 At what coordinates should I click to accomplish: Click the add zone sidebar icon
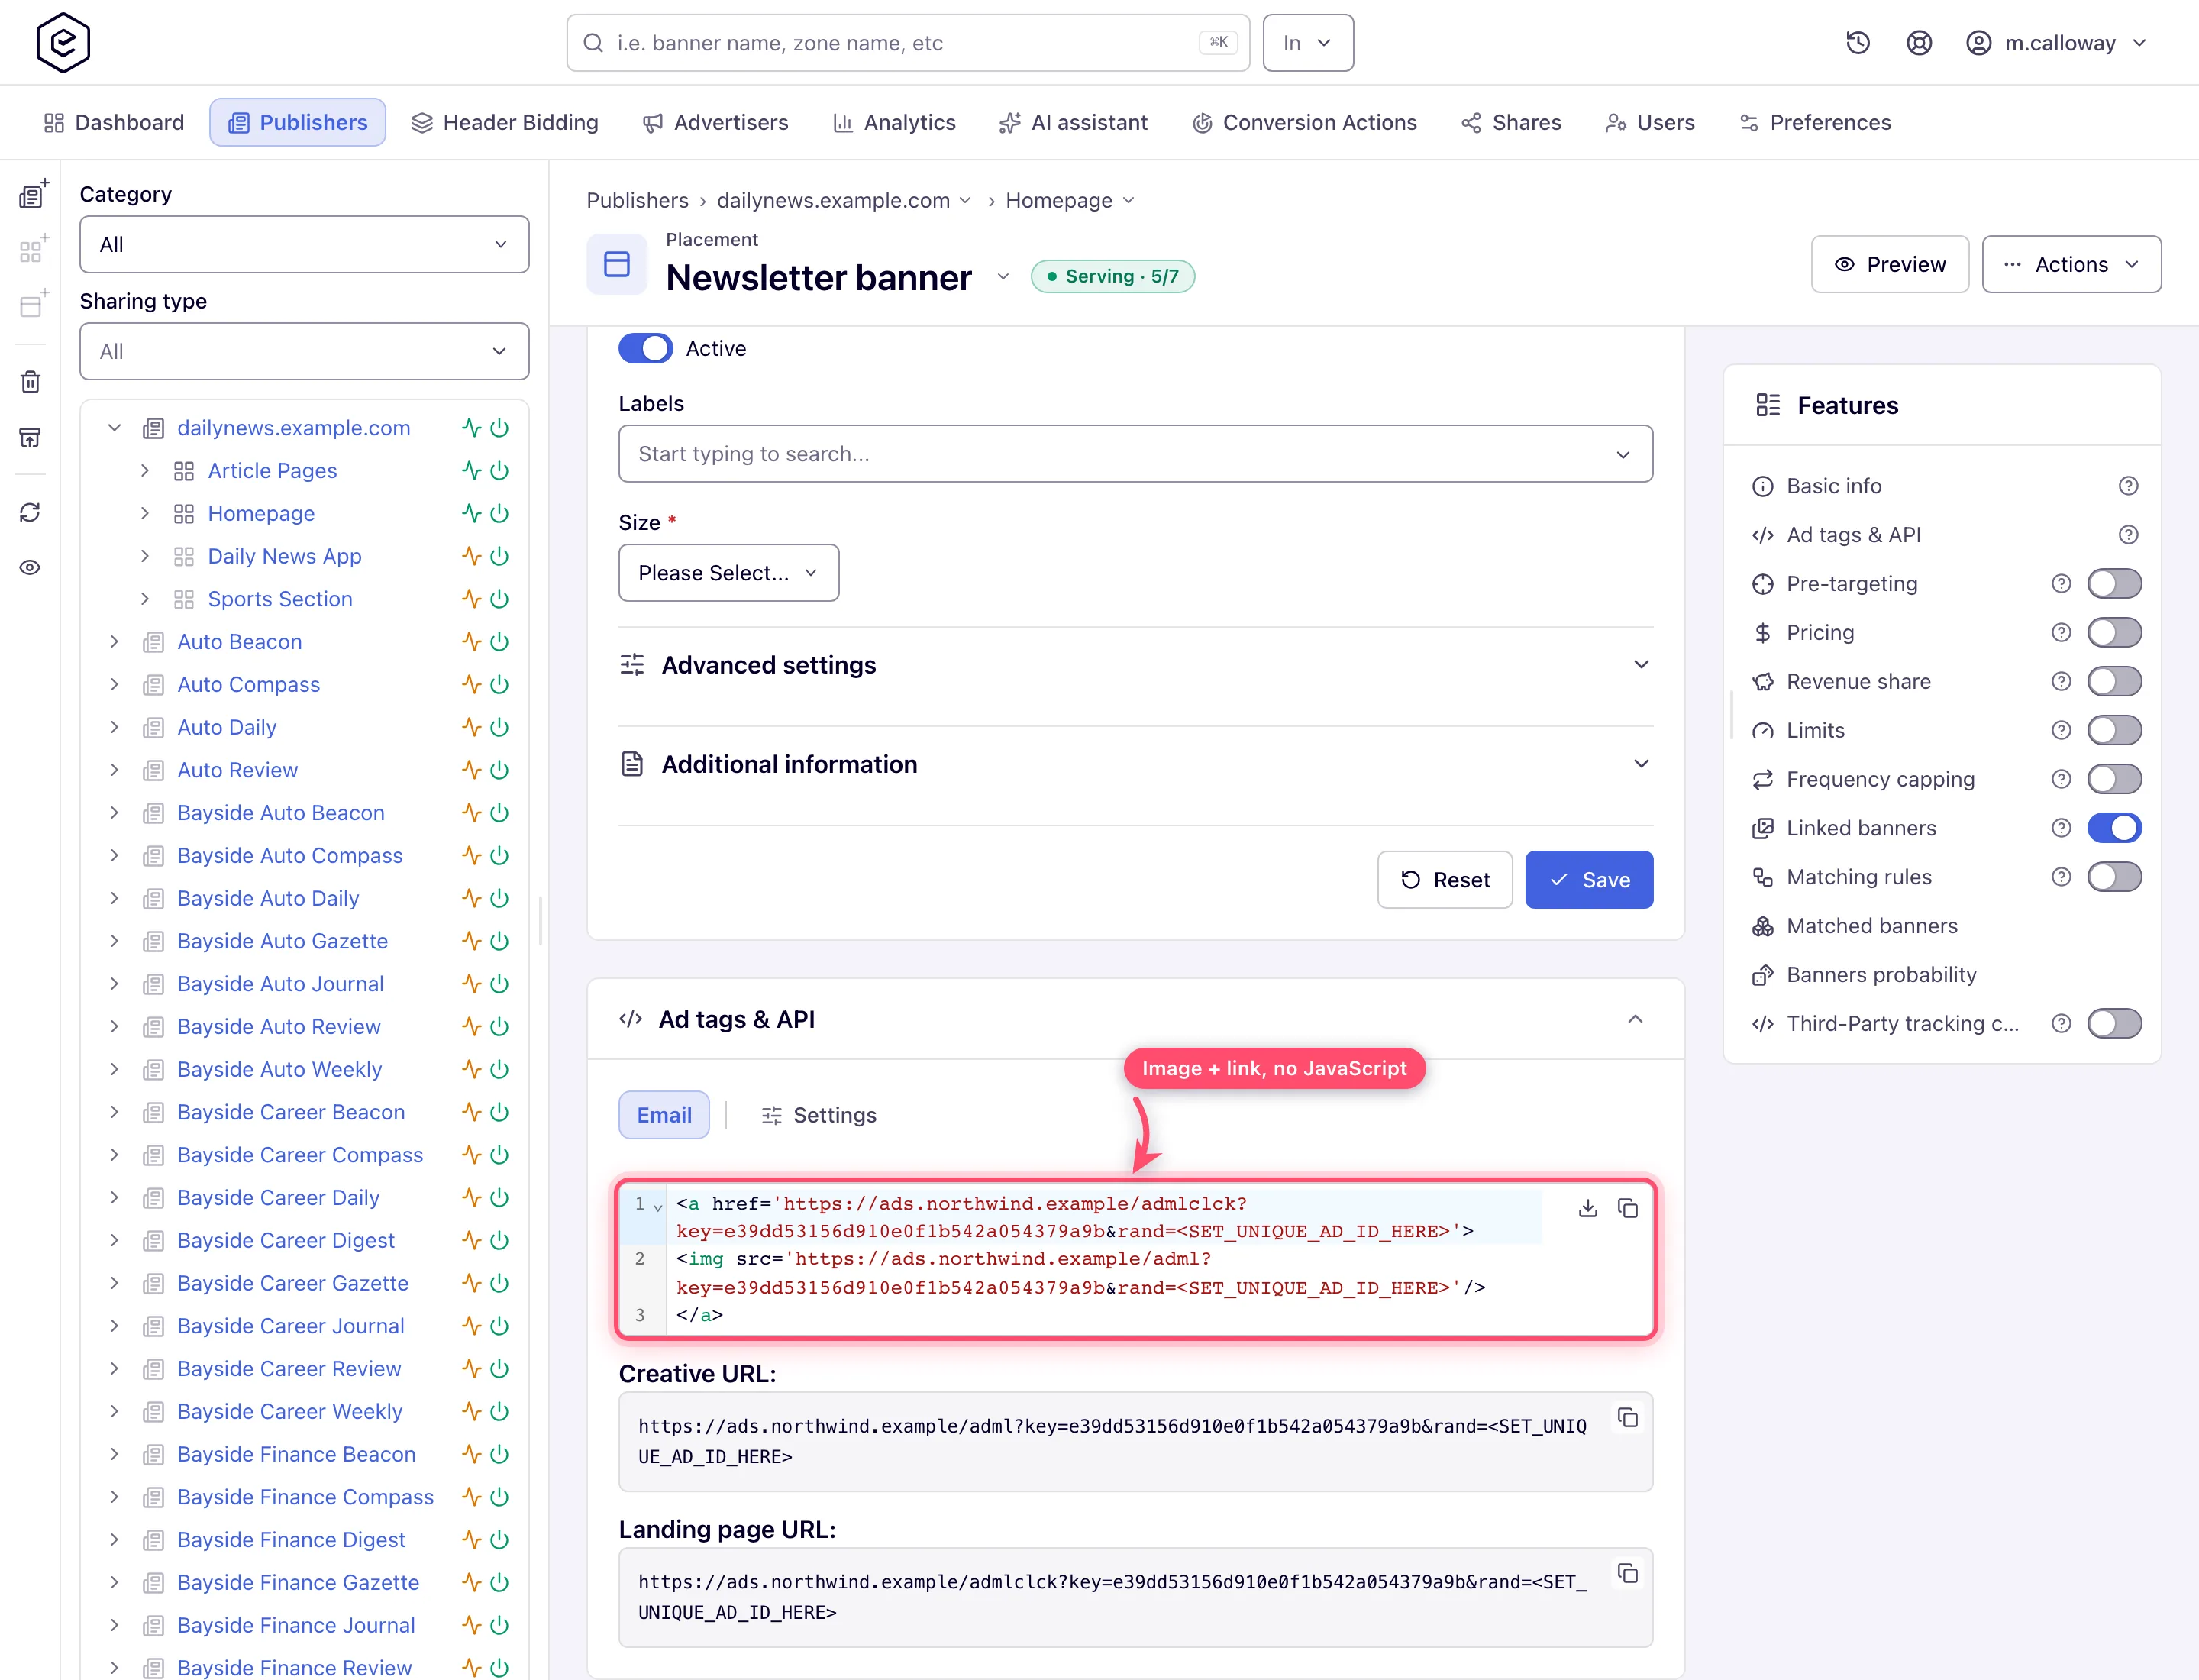click(x=32, y=249)
